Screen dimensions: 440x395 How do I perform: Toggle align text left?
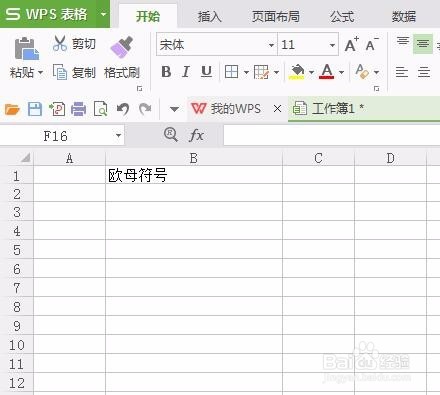(x=402, y=72)
